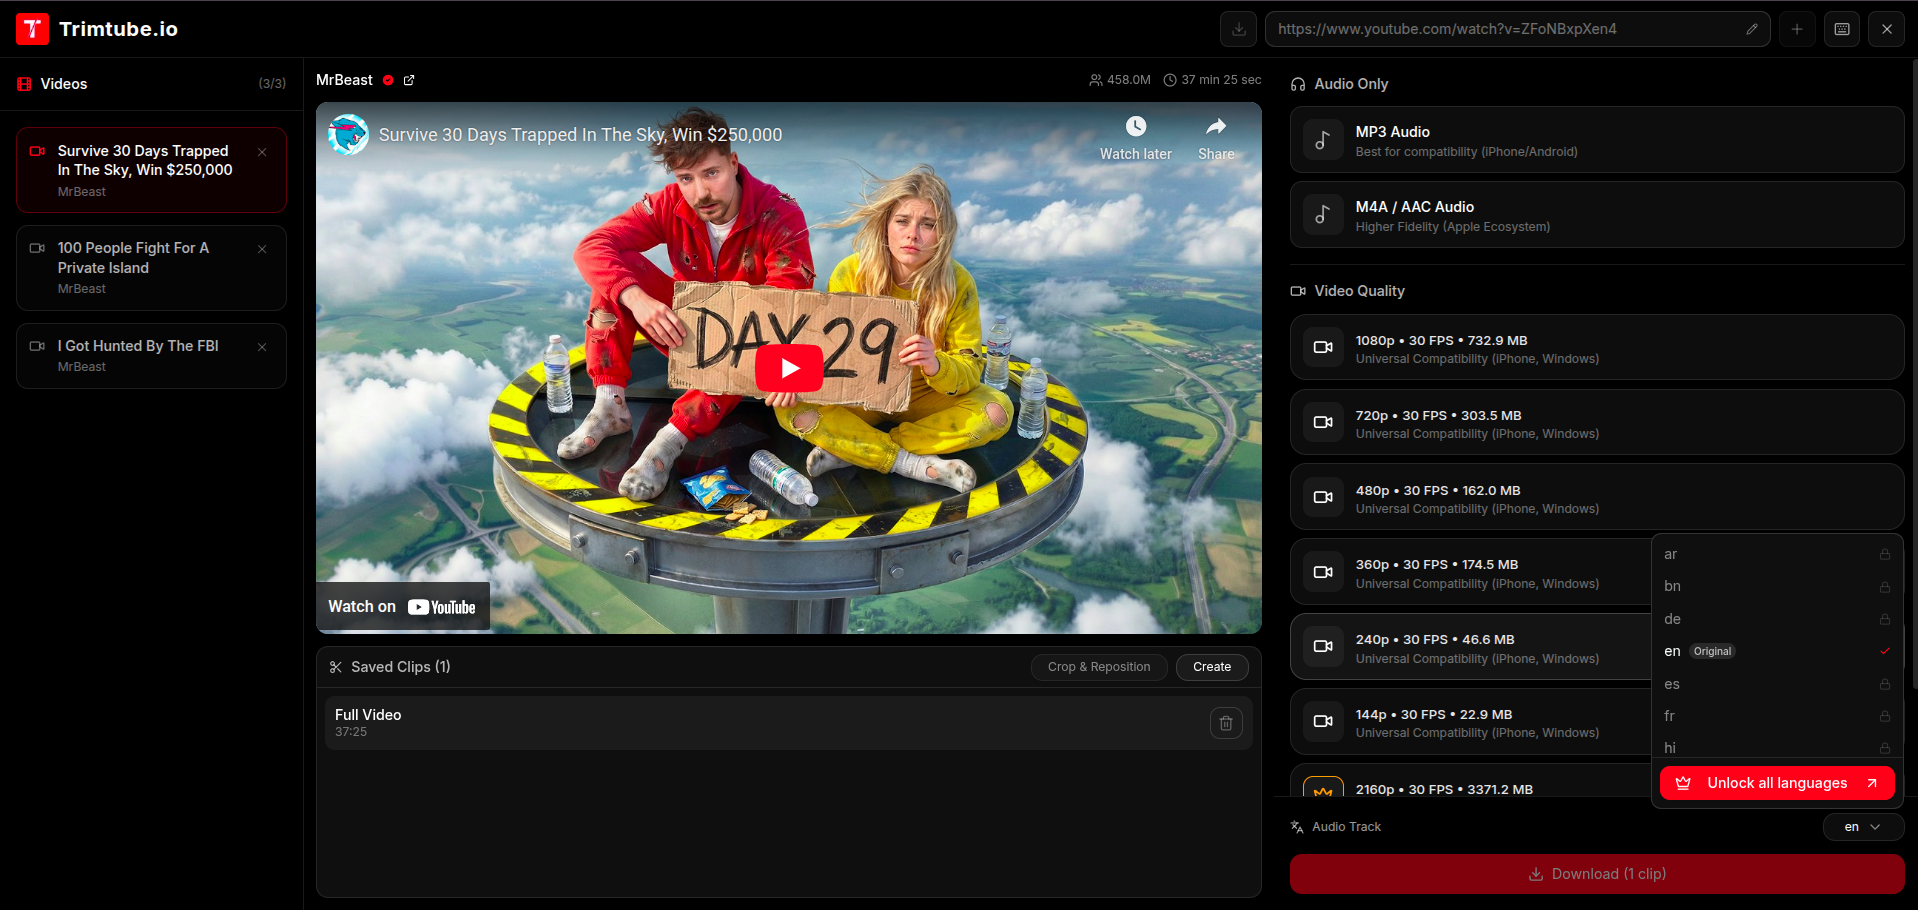Select 'en' Original audio language
The height and width of the screenshot is (910, 1918).
pyautogui.click(x=1777, y=651)
